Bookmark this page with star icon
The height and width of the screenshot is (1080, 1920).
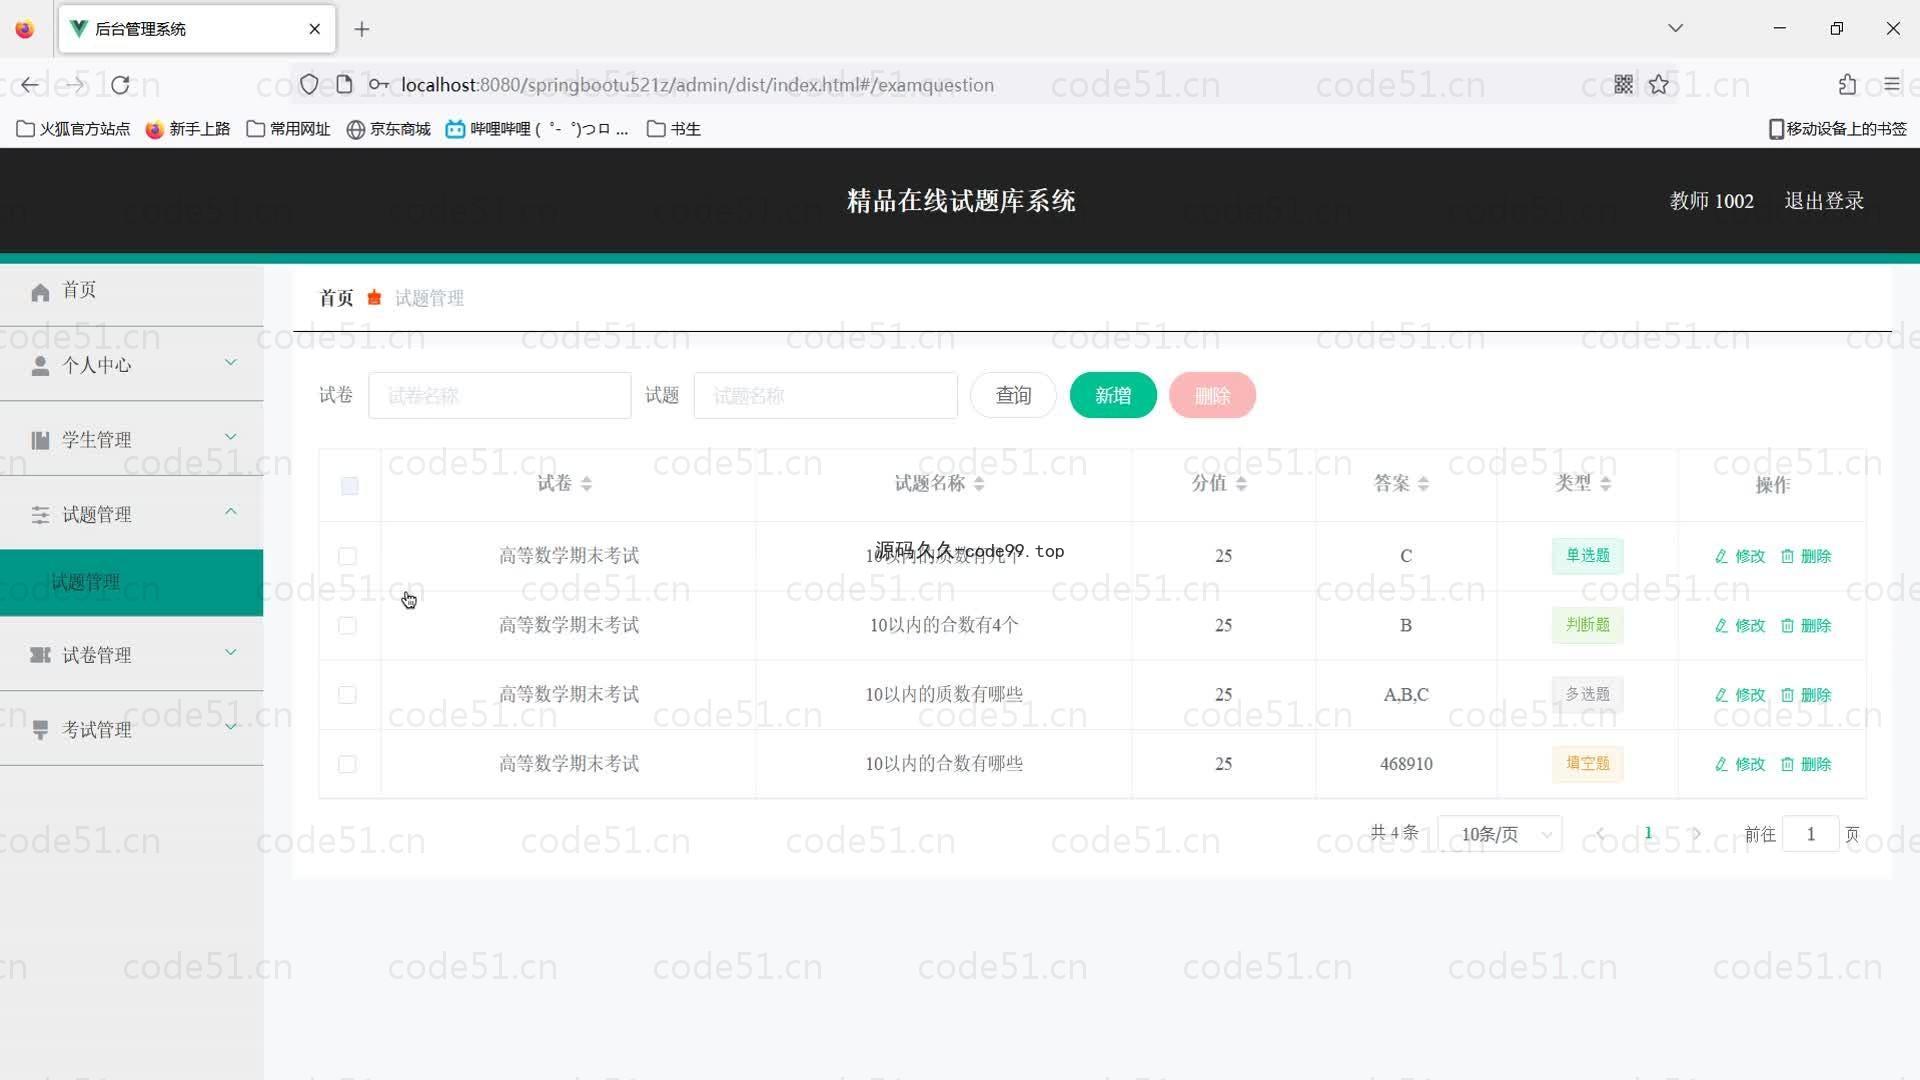click(1659, 85)
